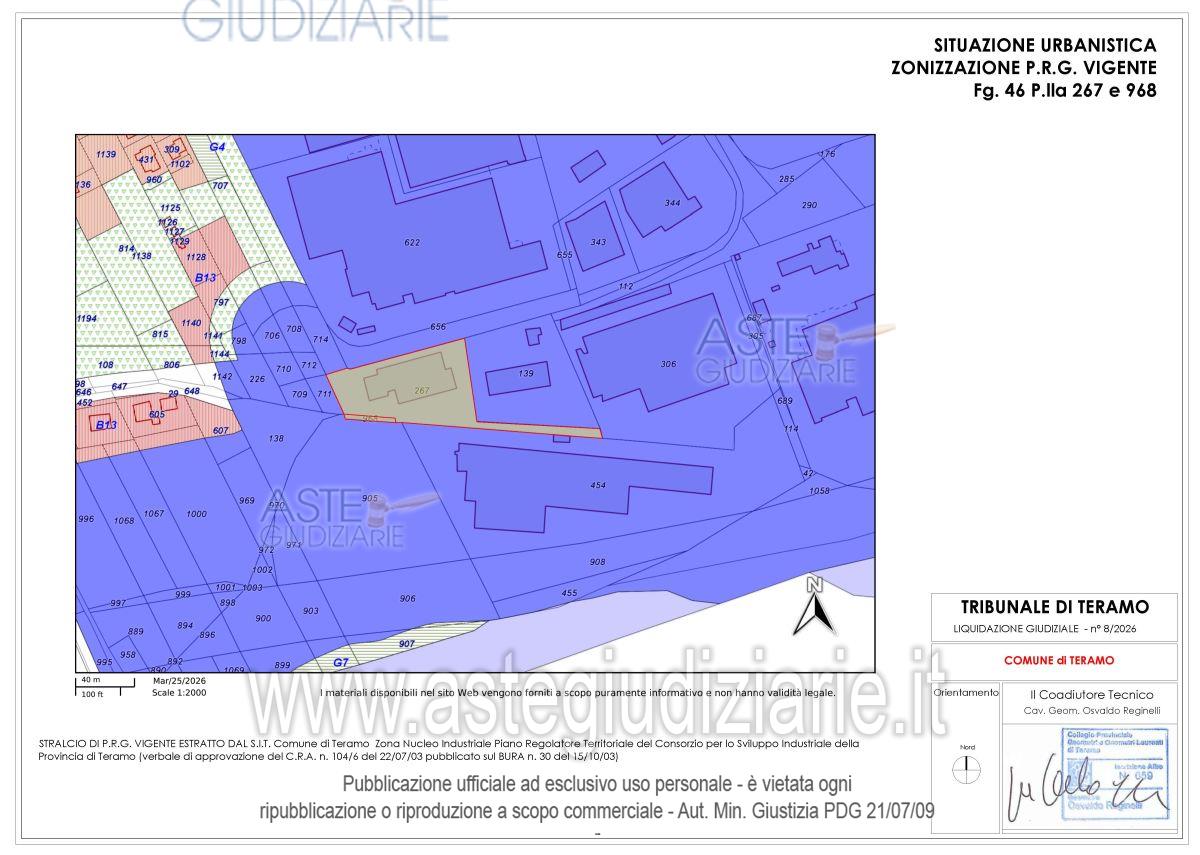Click parcel label 906
This screenshot has width=1200, height=855.
[x=407, y=598]
